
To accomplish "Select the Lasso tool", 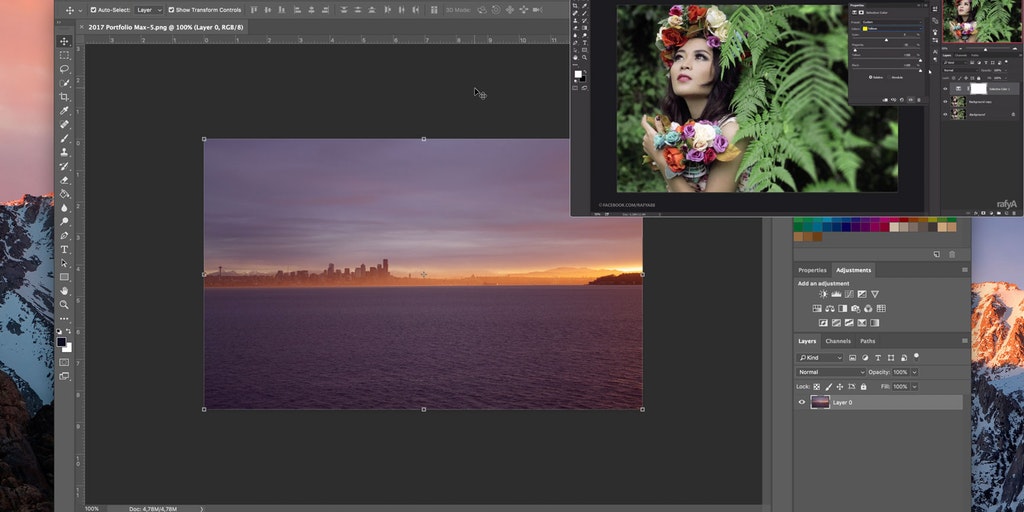I will (64, 69).
